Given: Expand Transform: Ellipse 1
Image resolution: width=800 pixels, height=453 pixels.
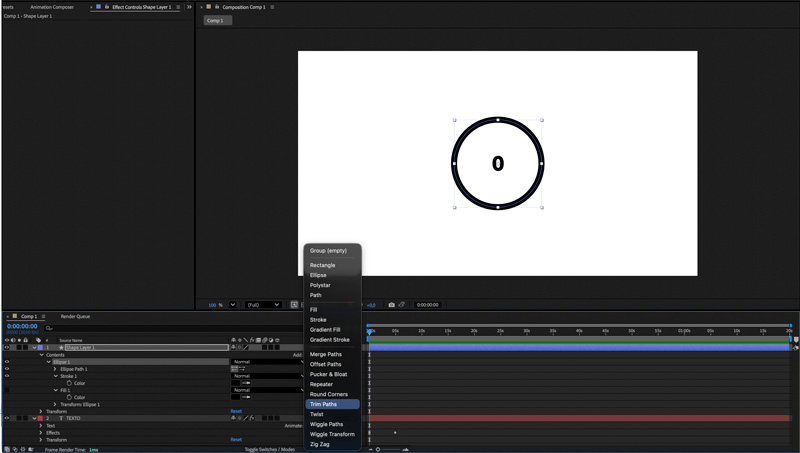Looking at the screenshot, I should point(55,405).
